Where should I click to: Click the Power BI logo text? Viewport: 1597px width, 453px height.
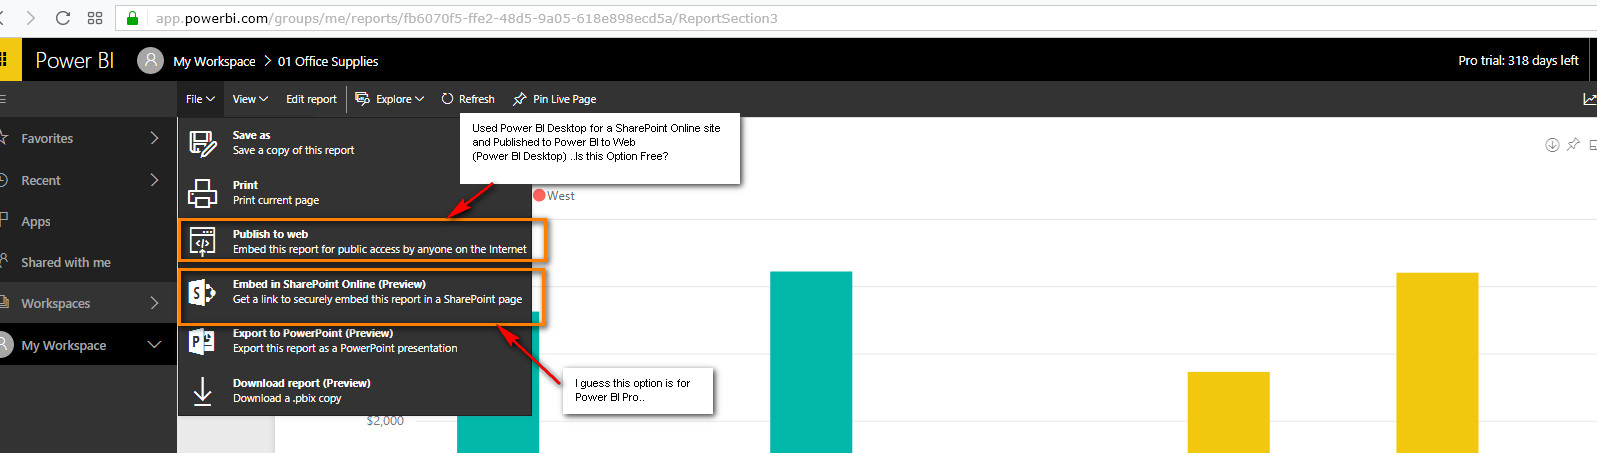click(75, 61)
